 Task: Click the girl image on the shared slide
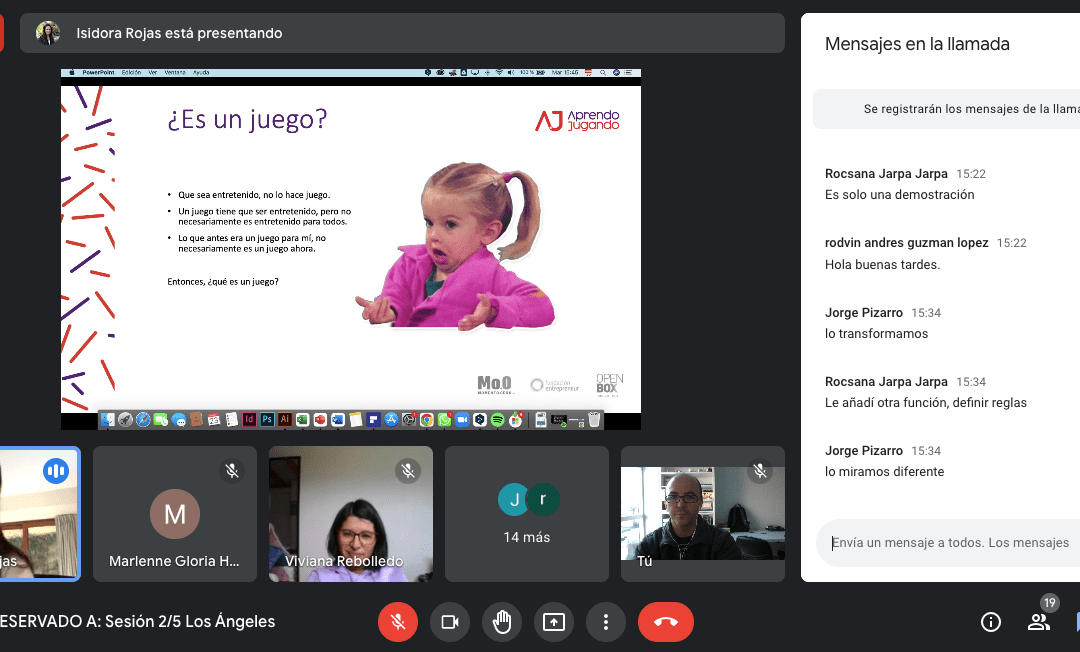point(456,246)
